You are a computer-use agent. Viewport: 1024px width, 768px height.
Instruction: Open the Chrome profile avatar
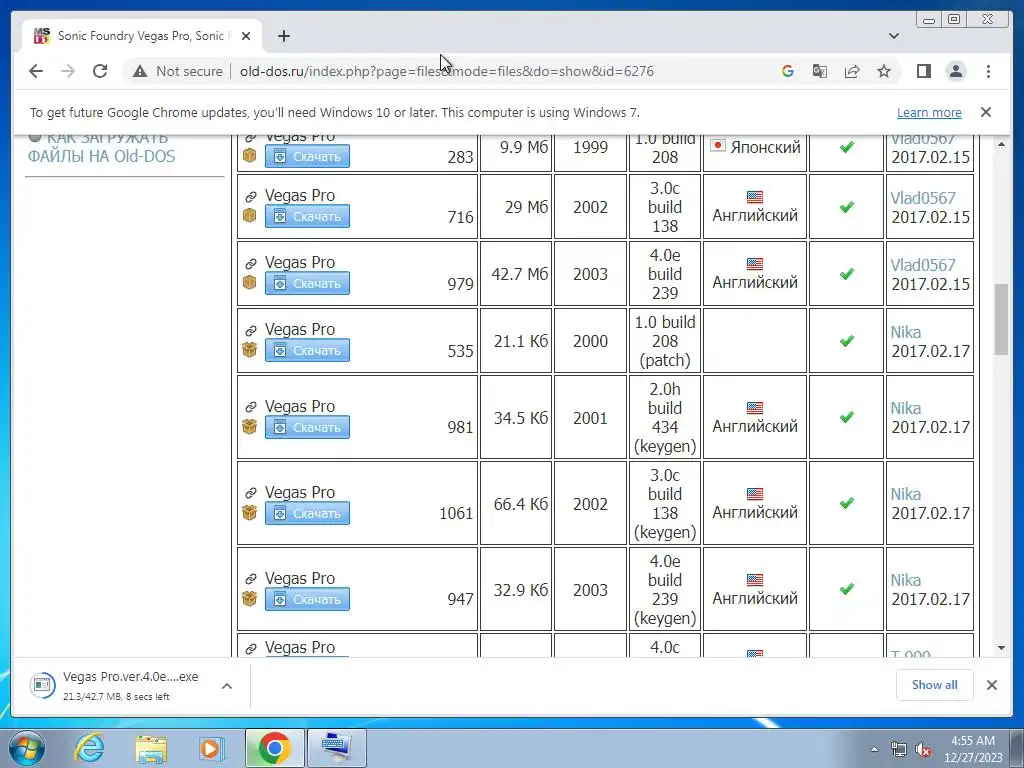(x=955, y=71)
